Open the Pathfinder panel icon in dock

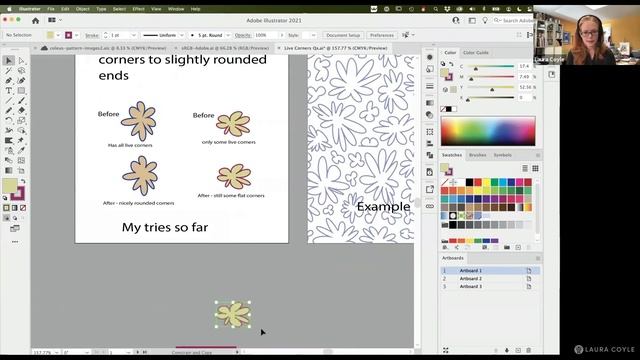click(429, 155)
